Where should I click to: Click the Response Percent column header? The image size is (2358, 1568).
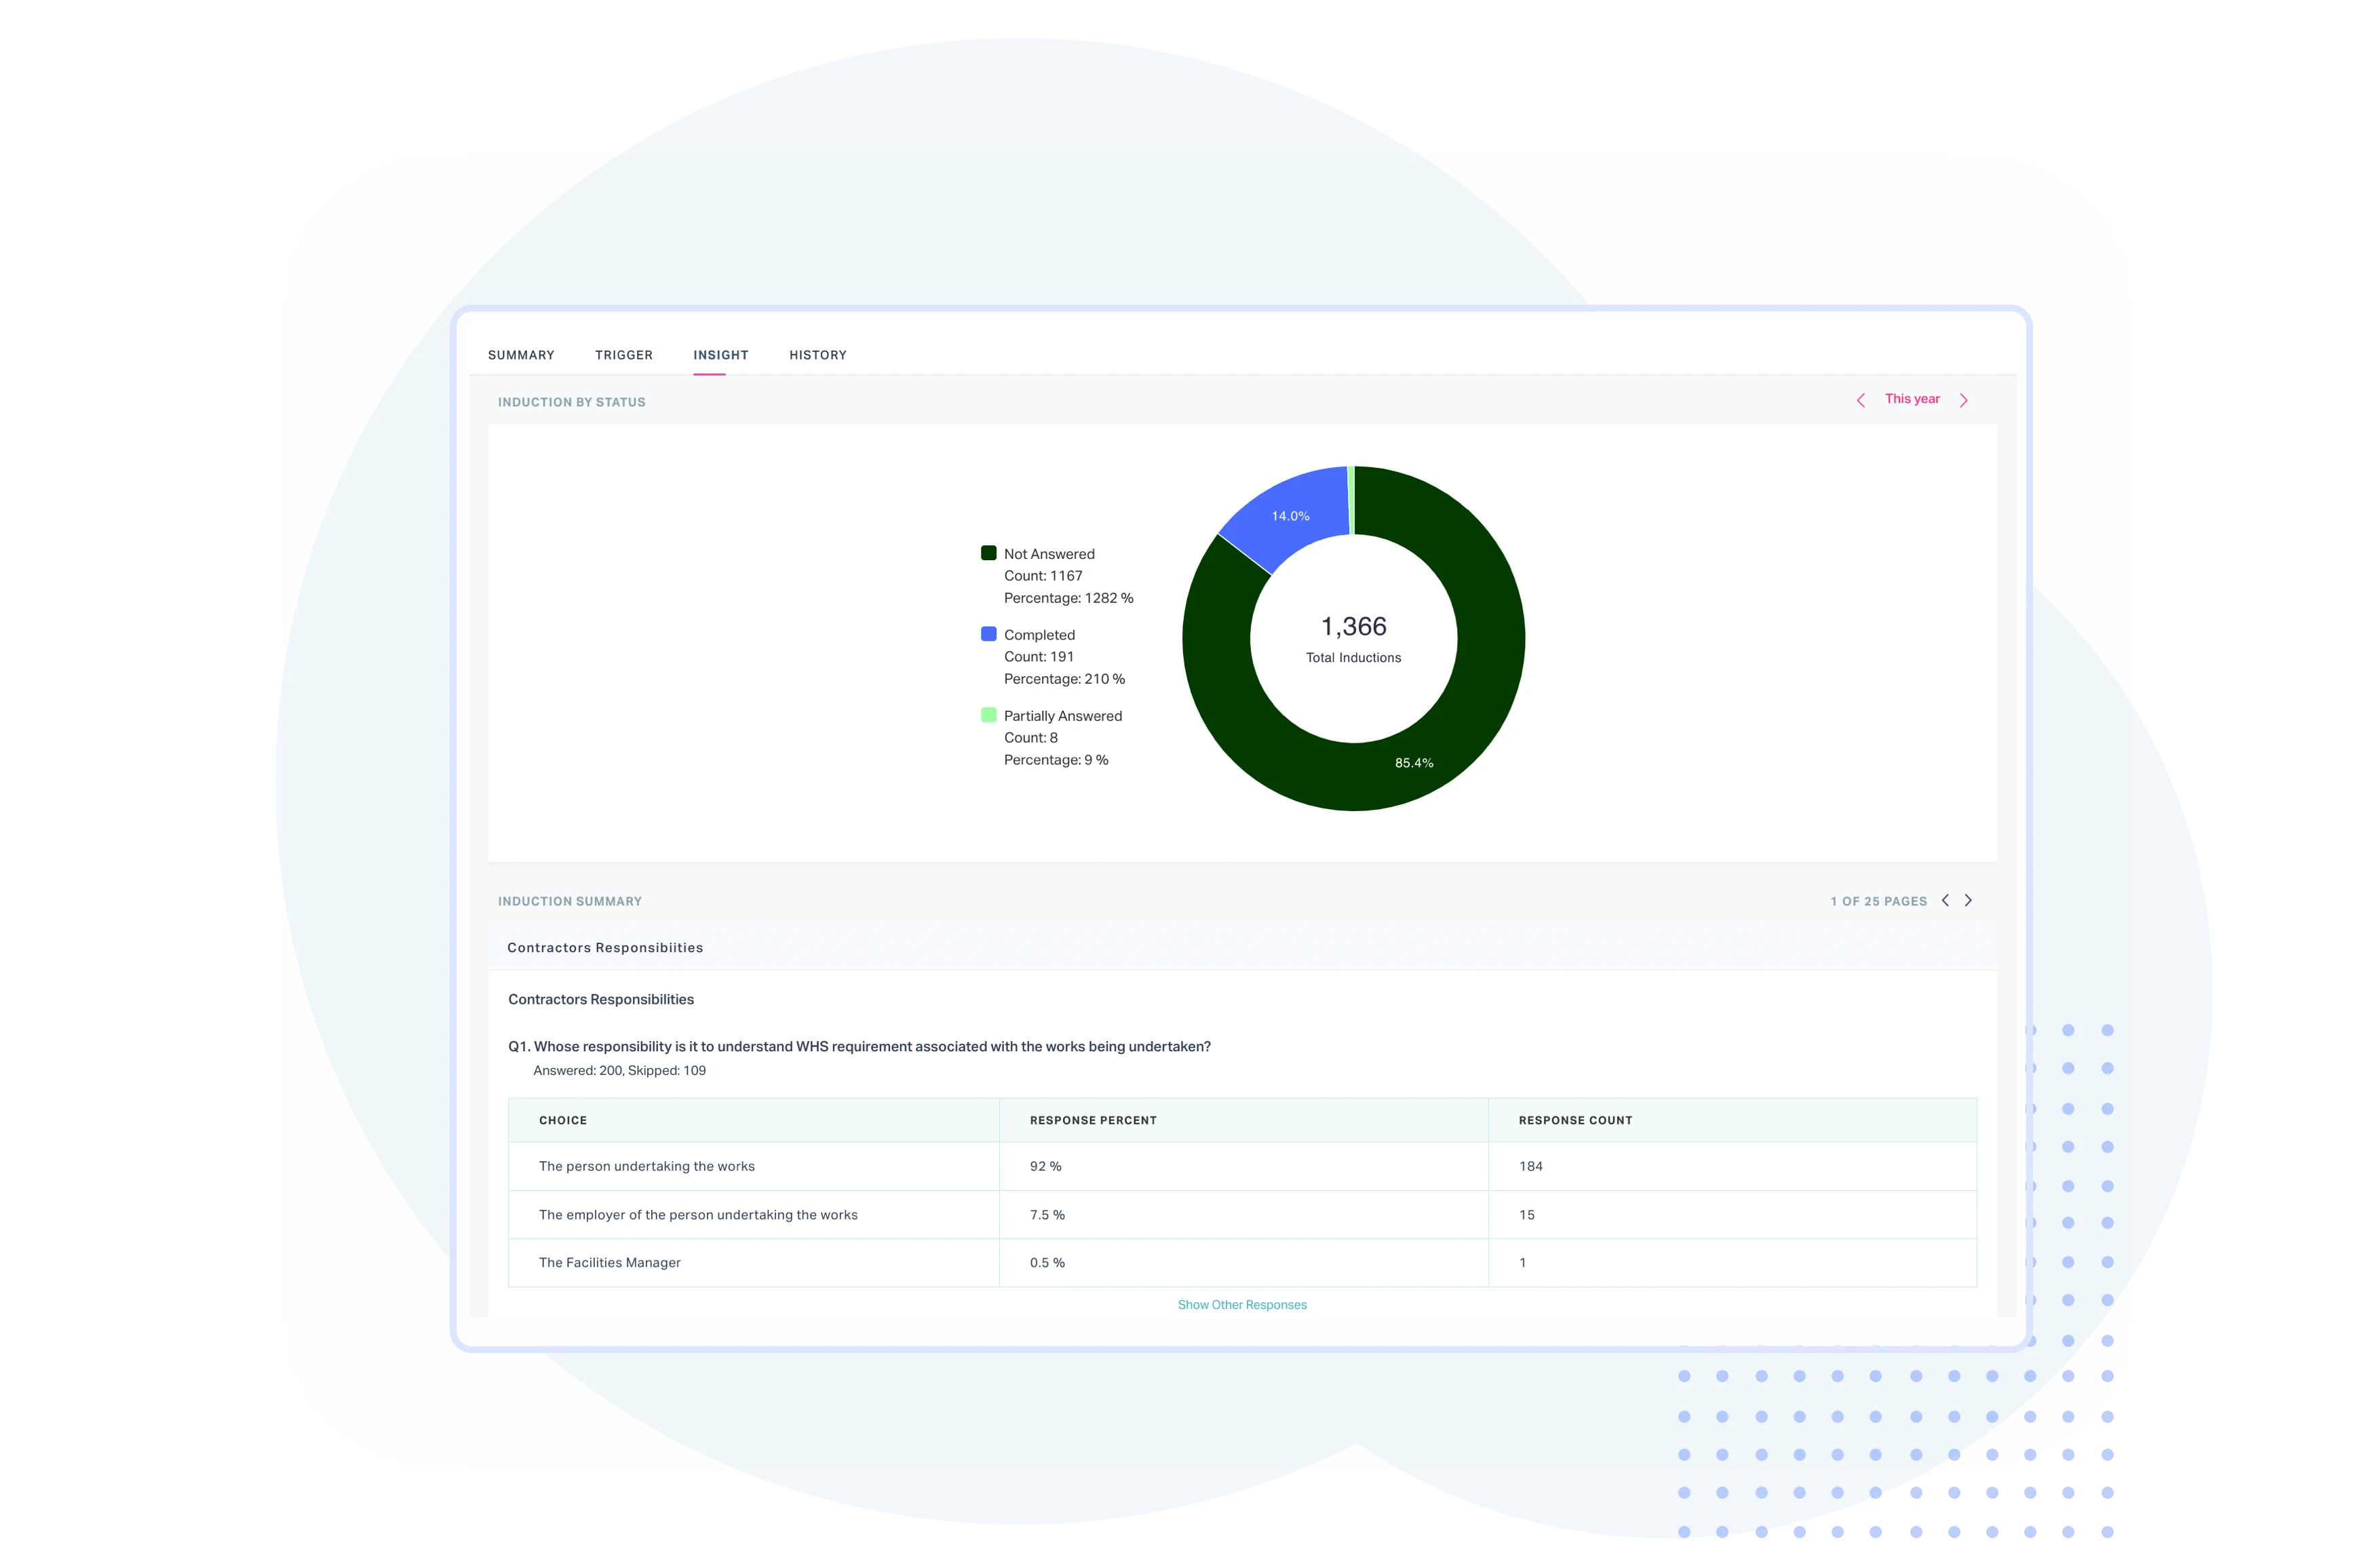(1093, 1120)
